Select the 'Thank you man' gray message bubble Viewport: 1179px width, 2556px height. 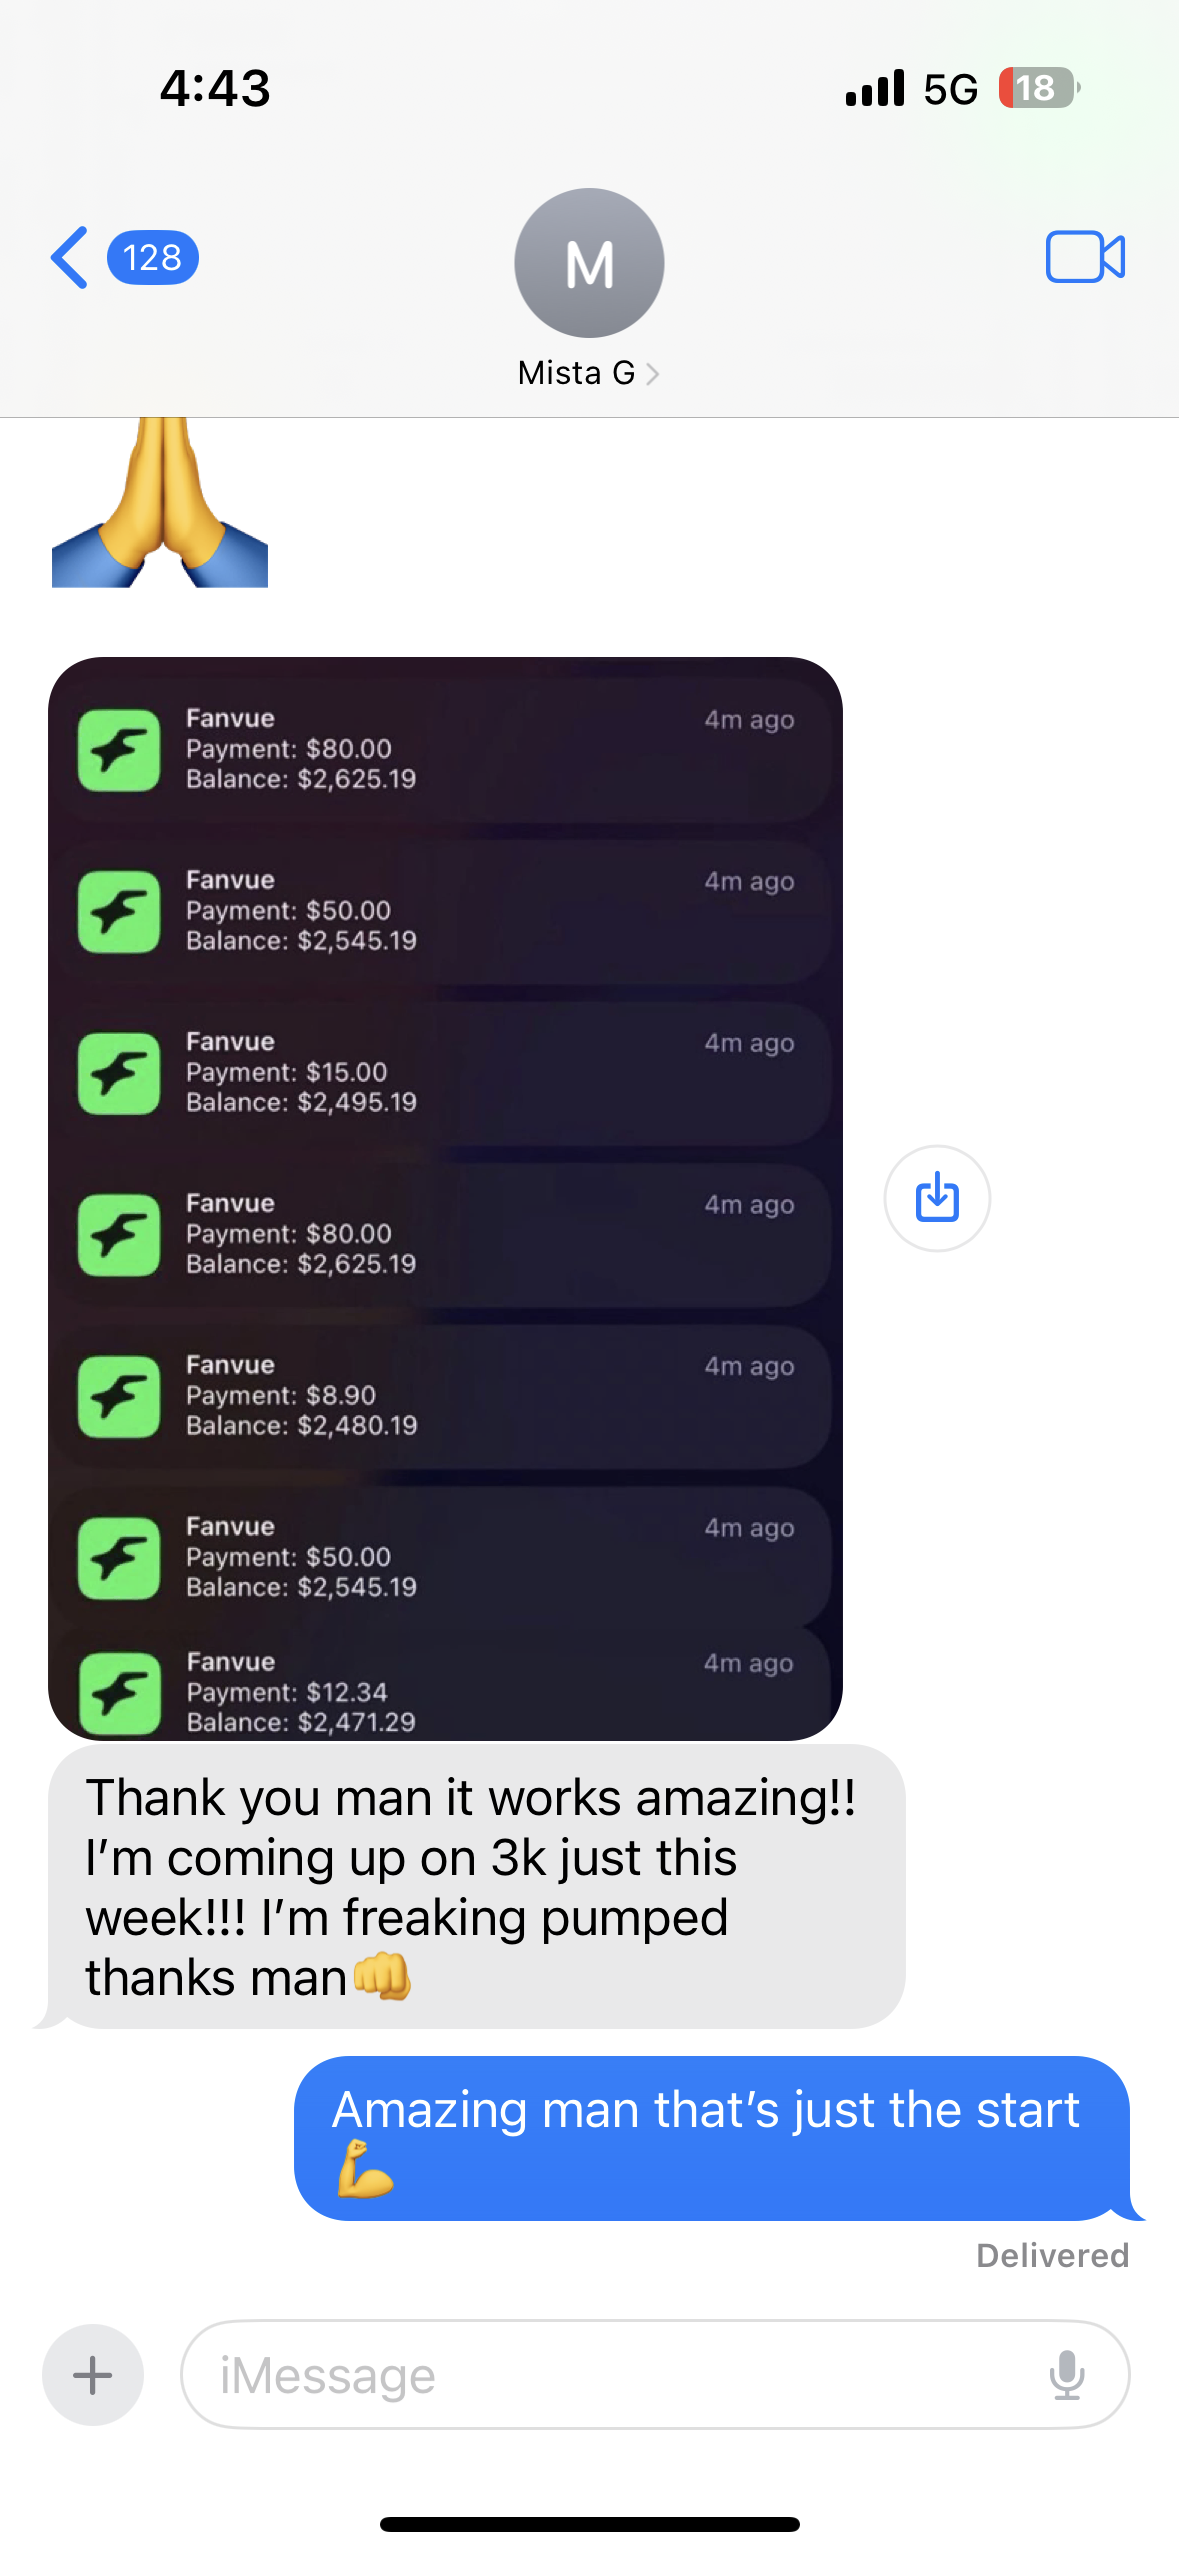(476, 1886)
